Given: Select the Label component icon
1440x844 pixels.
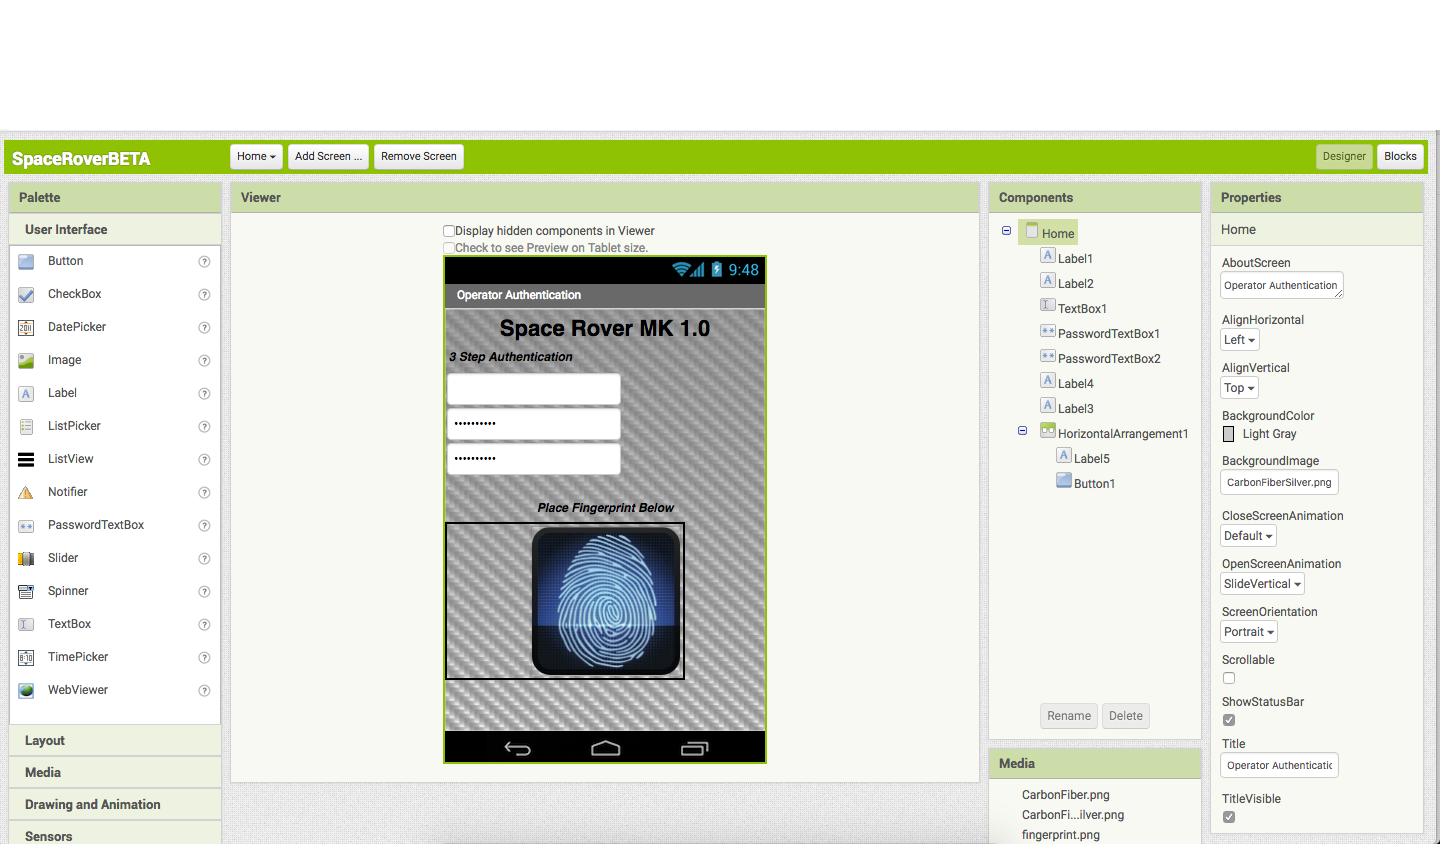Looking at the screenshot, I should (x=25, y=392).
